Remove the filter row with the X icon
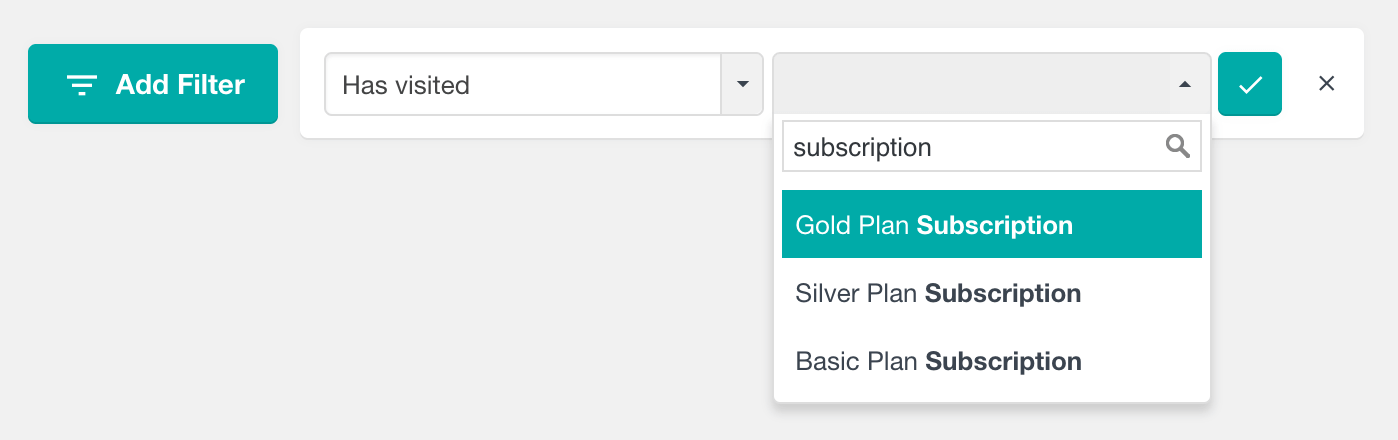Image resolution: width=1398 pixels, height=440 pixels. coord(1327,84)
